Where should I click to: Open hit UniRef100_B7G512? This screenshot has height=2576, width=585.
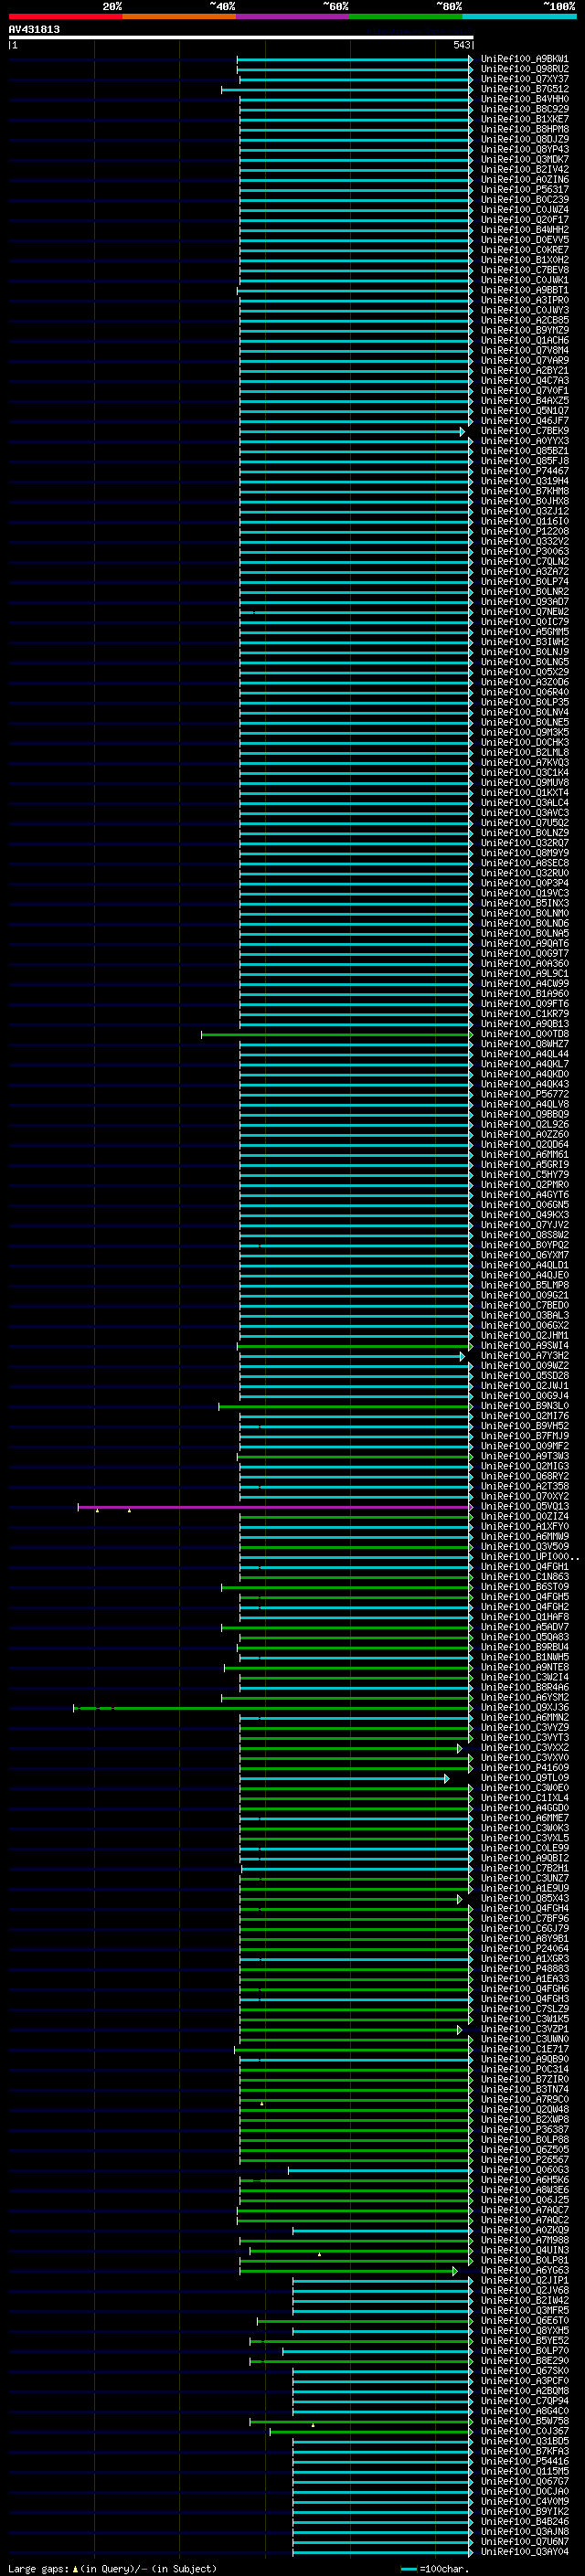524,89
